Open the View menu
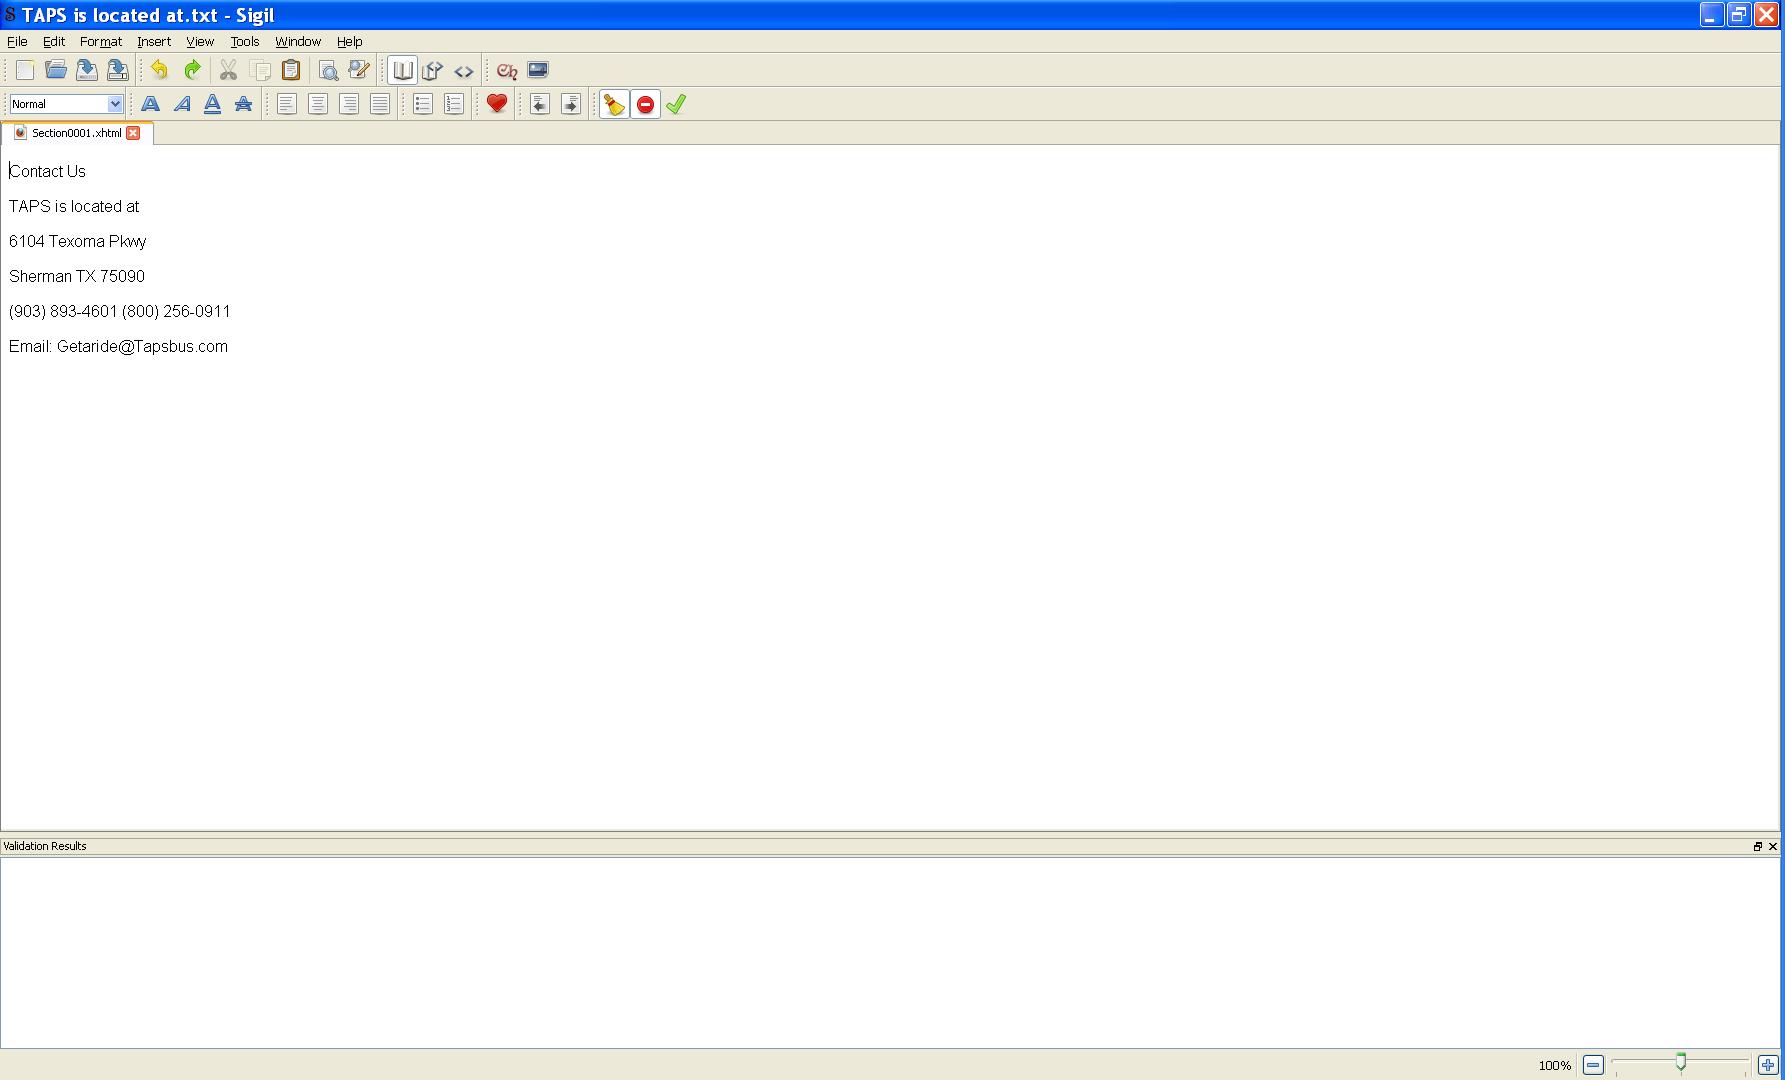The height and width of the screenshot is (1080, 1785). coord(200,42)
